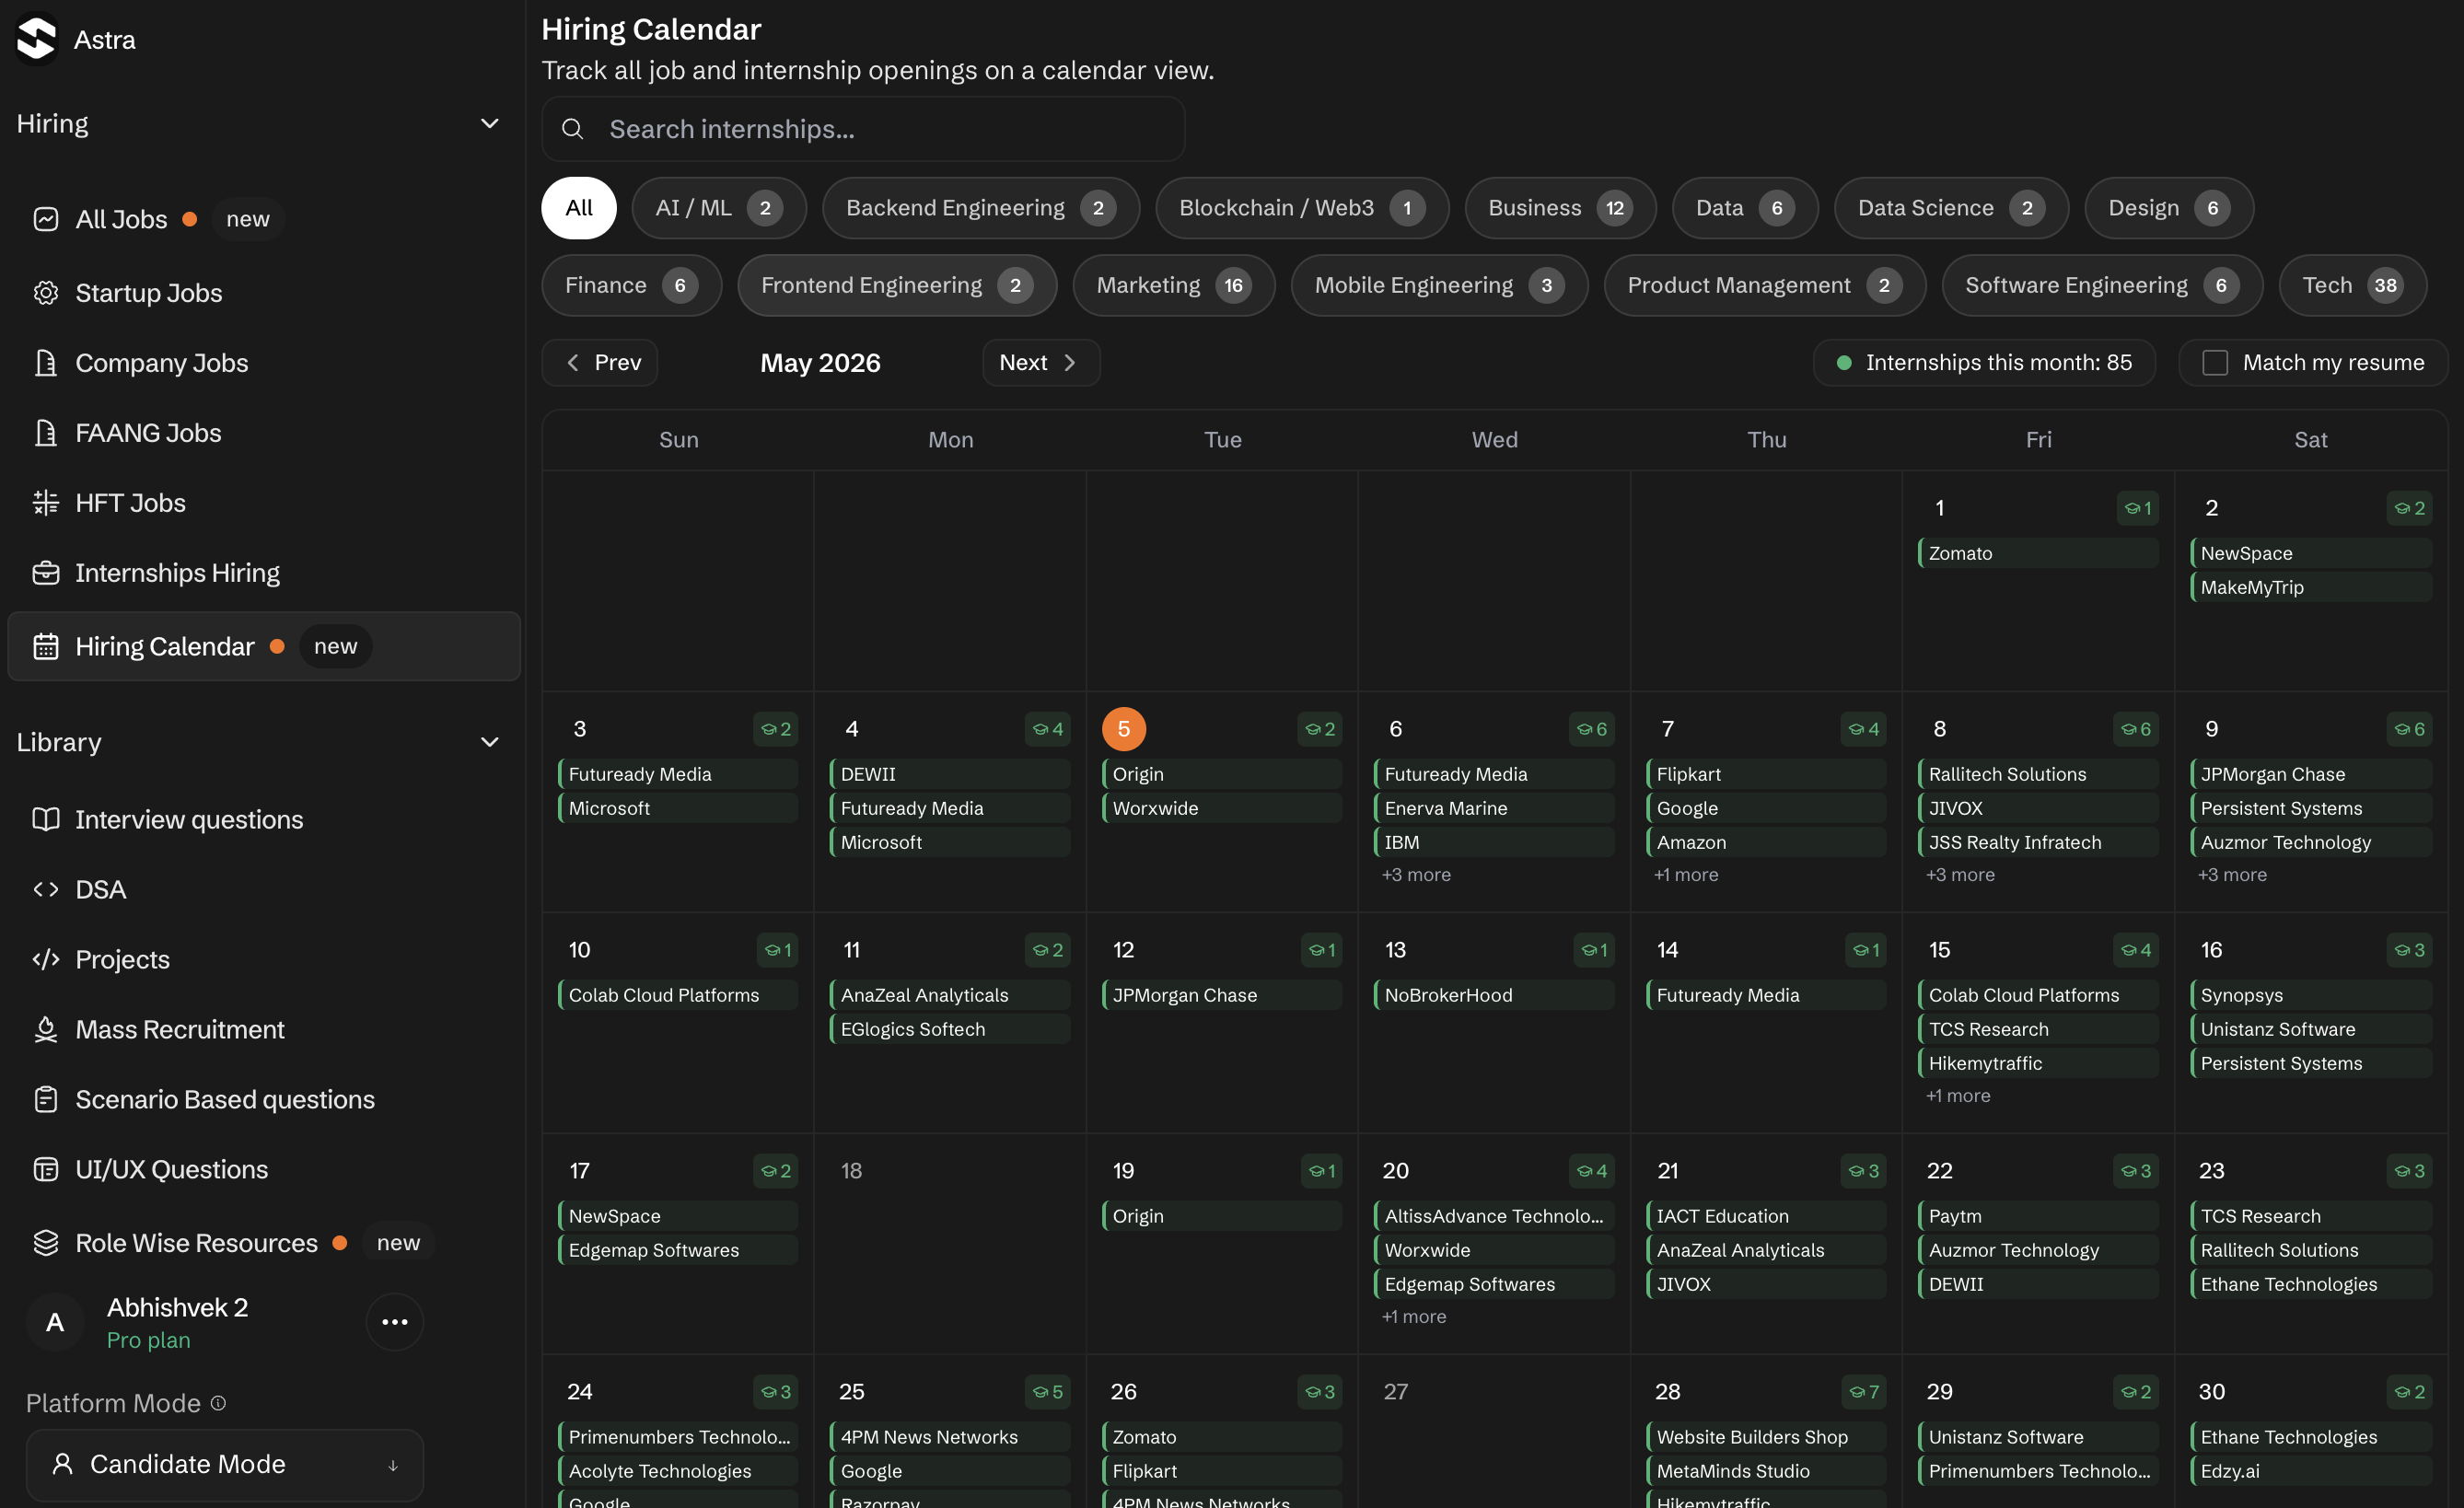Click the Startup Jobs gear icon
The width and height of the screenshot is (2464, 1508).
45,292
